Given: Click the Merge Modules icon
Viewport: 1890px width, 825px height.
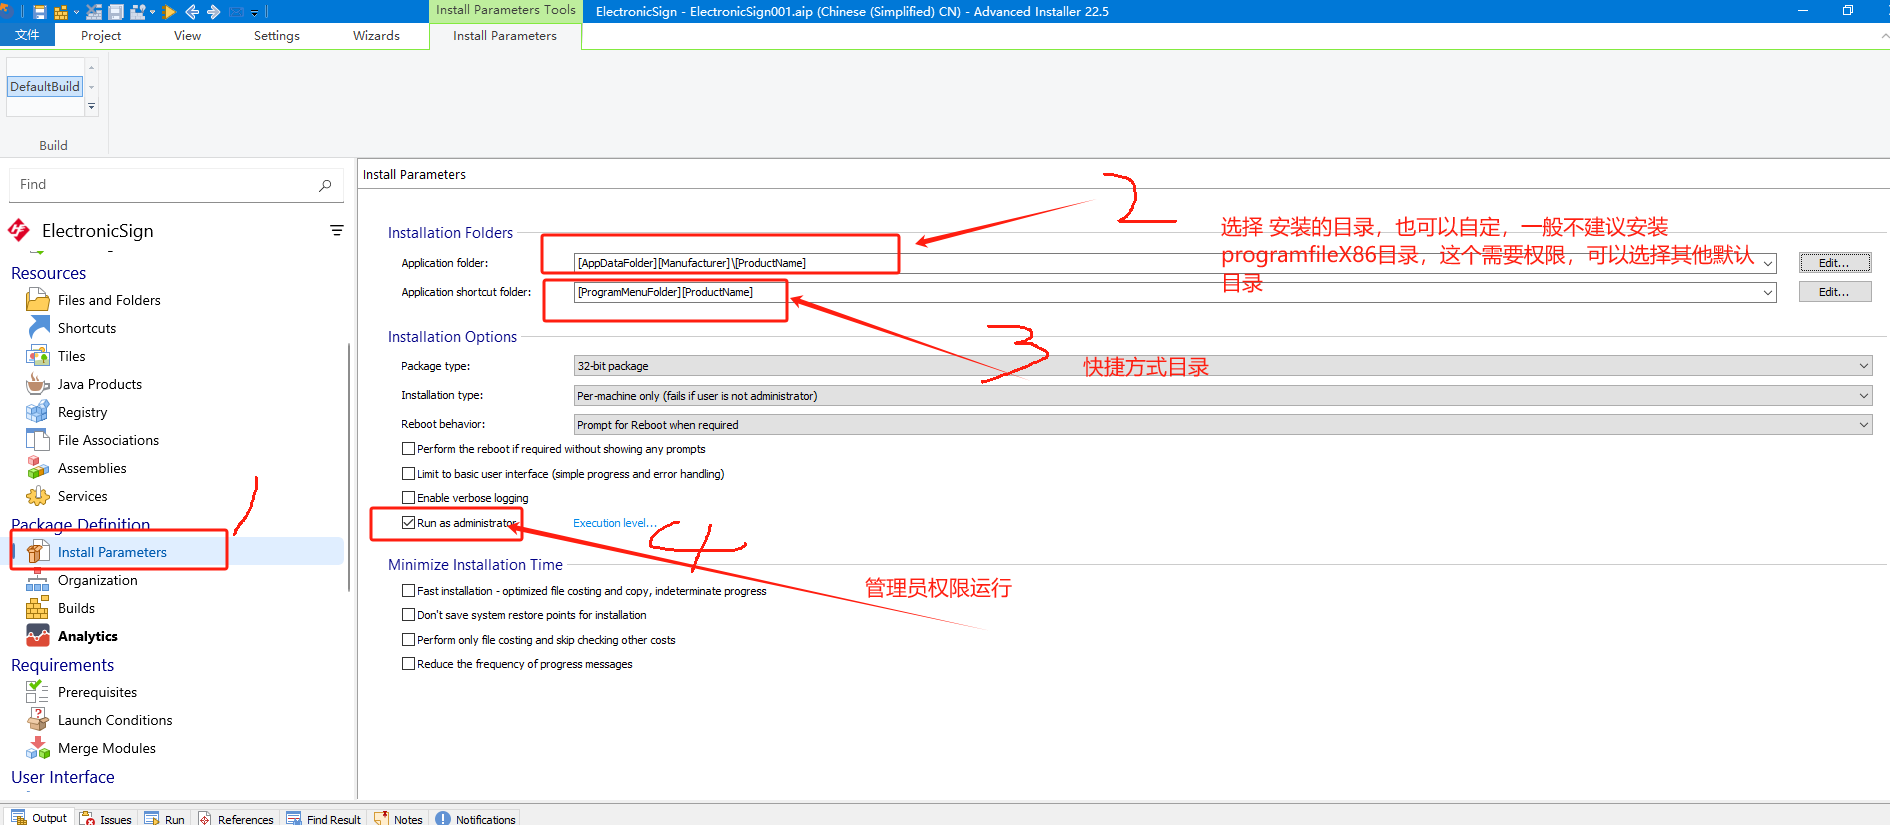Looking at the screenshot, I should click(38, 748).
